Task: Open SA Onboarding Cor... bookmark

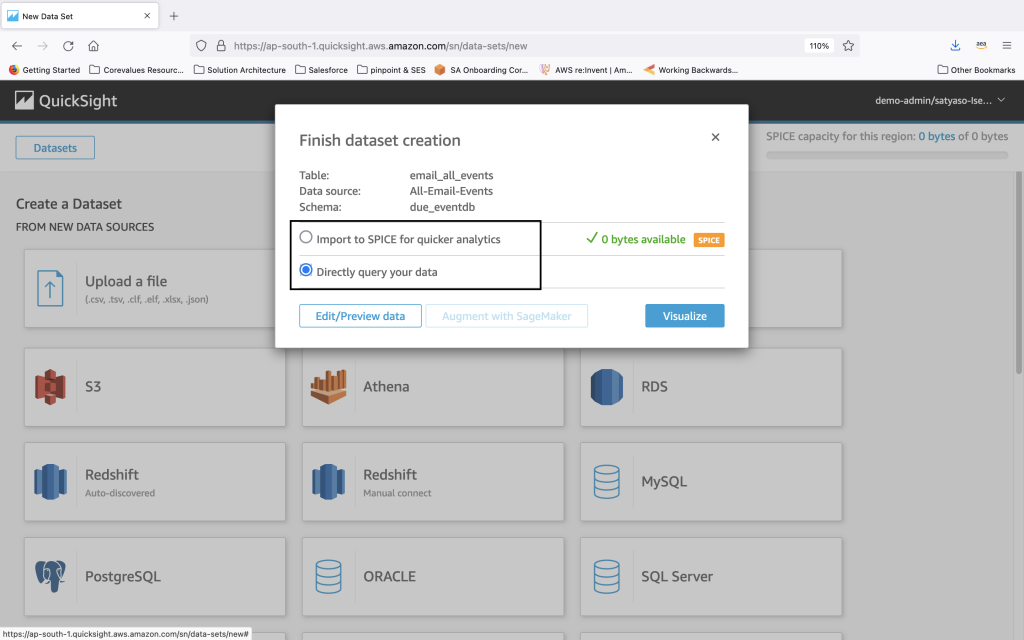Action: click(481, 70)
